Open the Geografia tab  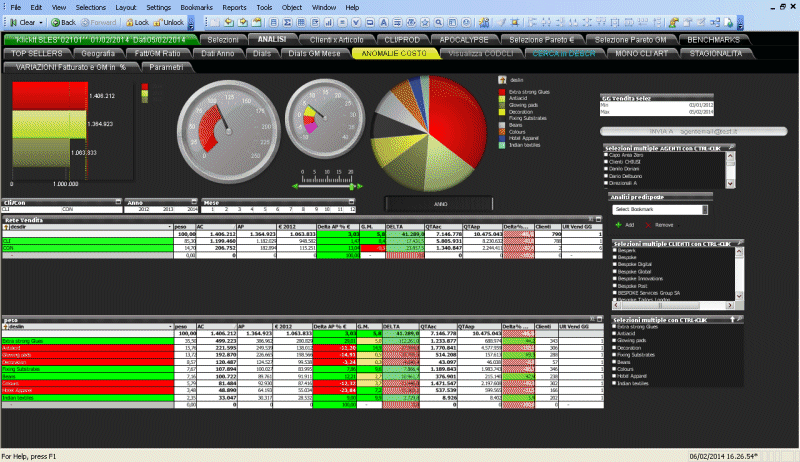[97, 53]
